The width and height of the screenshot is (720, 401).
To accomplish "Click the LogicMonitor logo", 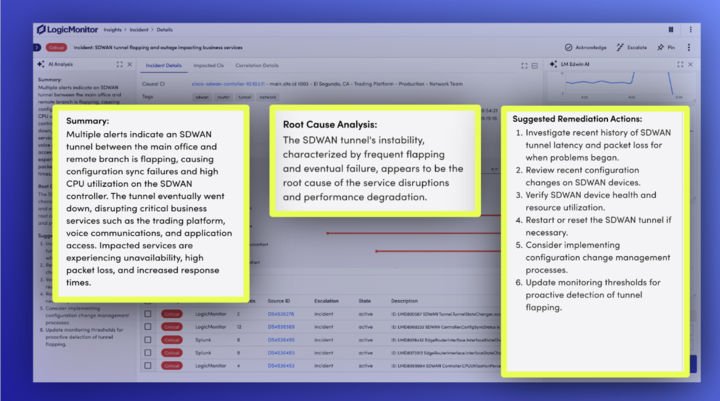I will [x=68, y=29].
